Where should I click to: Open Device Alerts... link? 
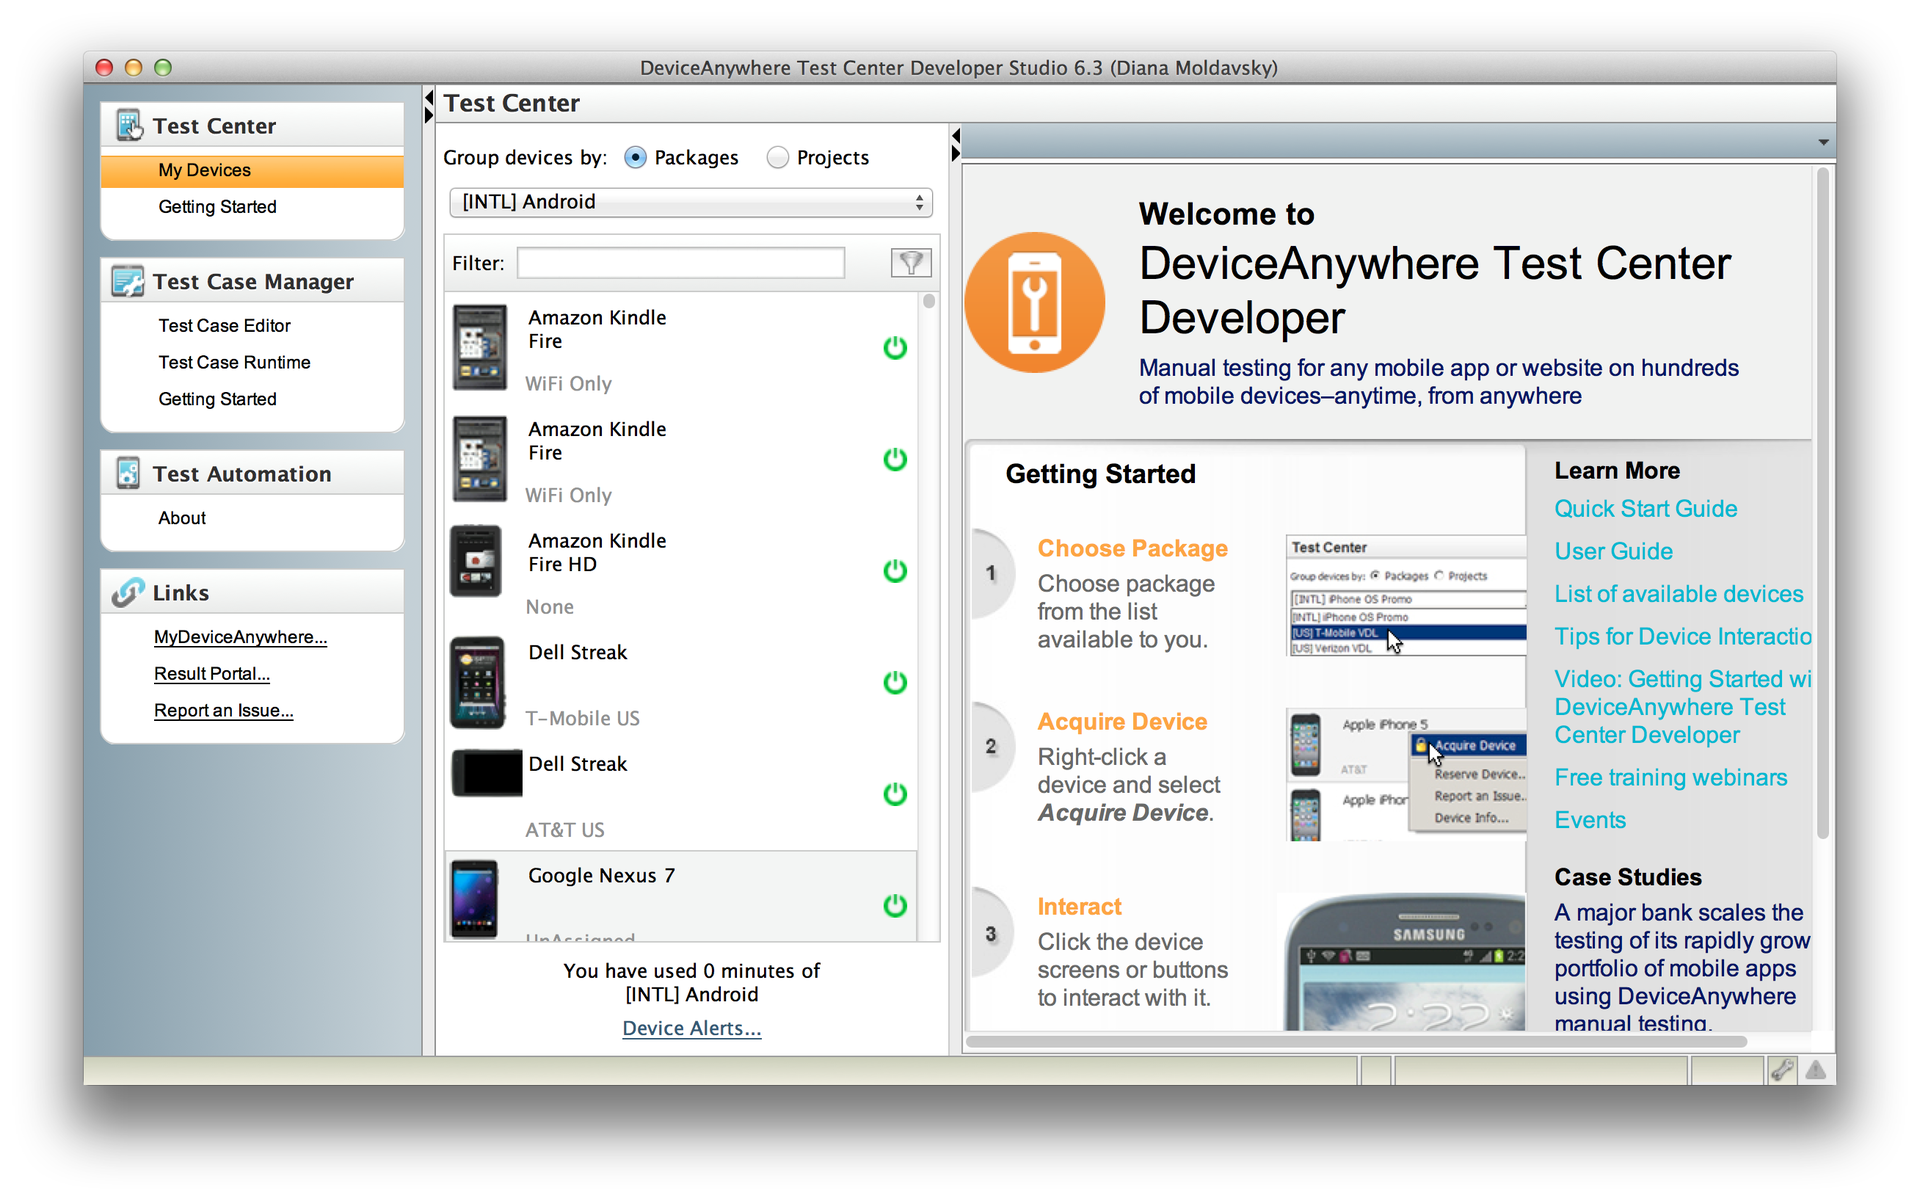(x=691, y=1028)
